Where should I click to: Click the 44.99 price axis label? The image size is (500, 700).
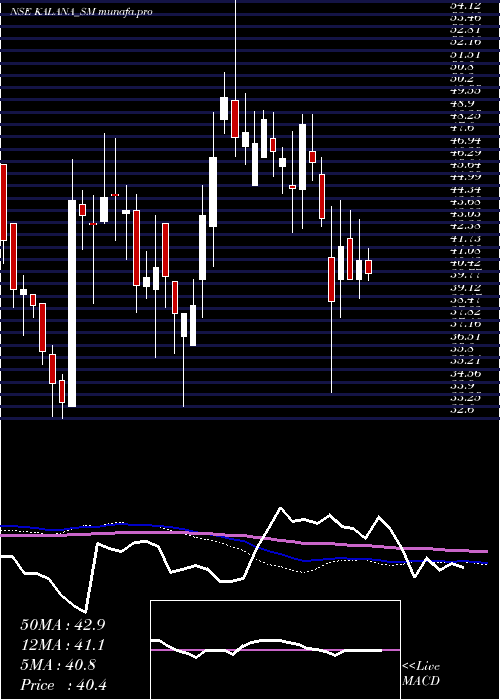point(466,177)
